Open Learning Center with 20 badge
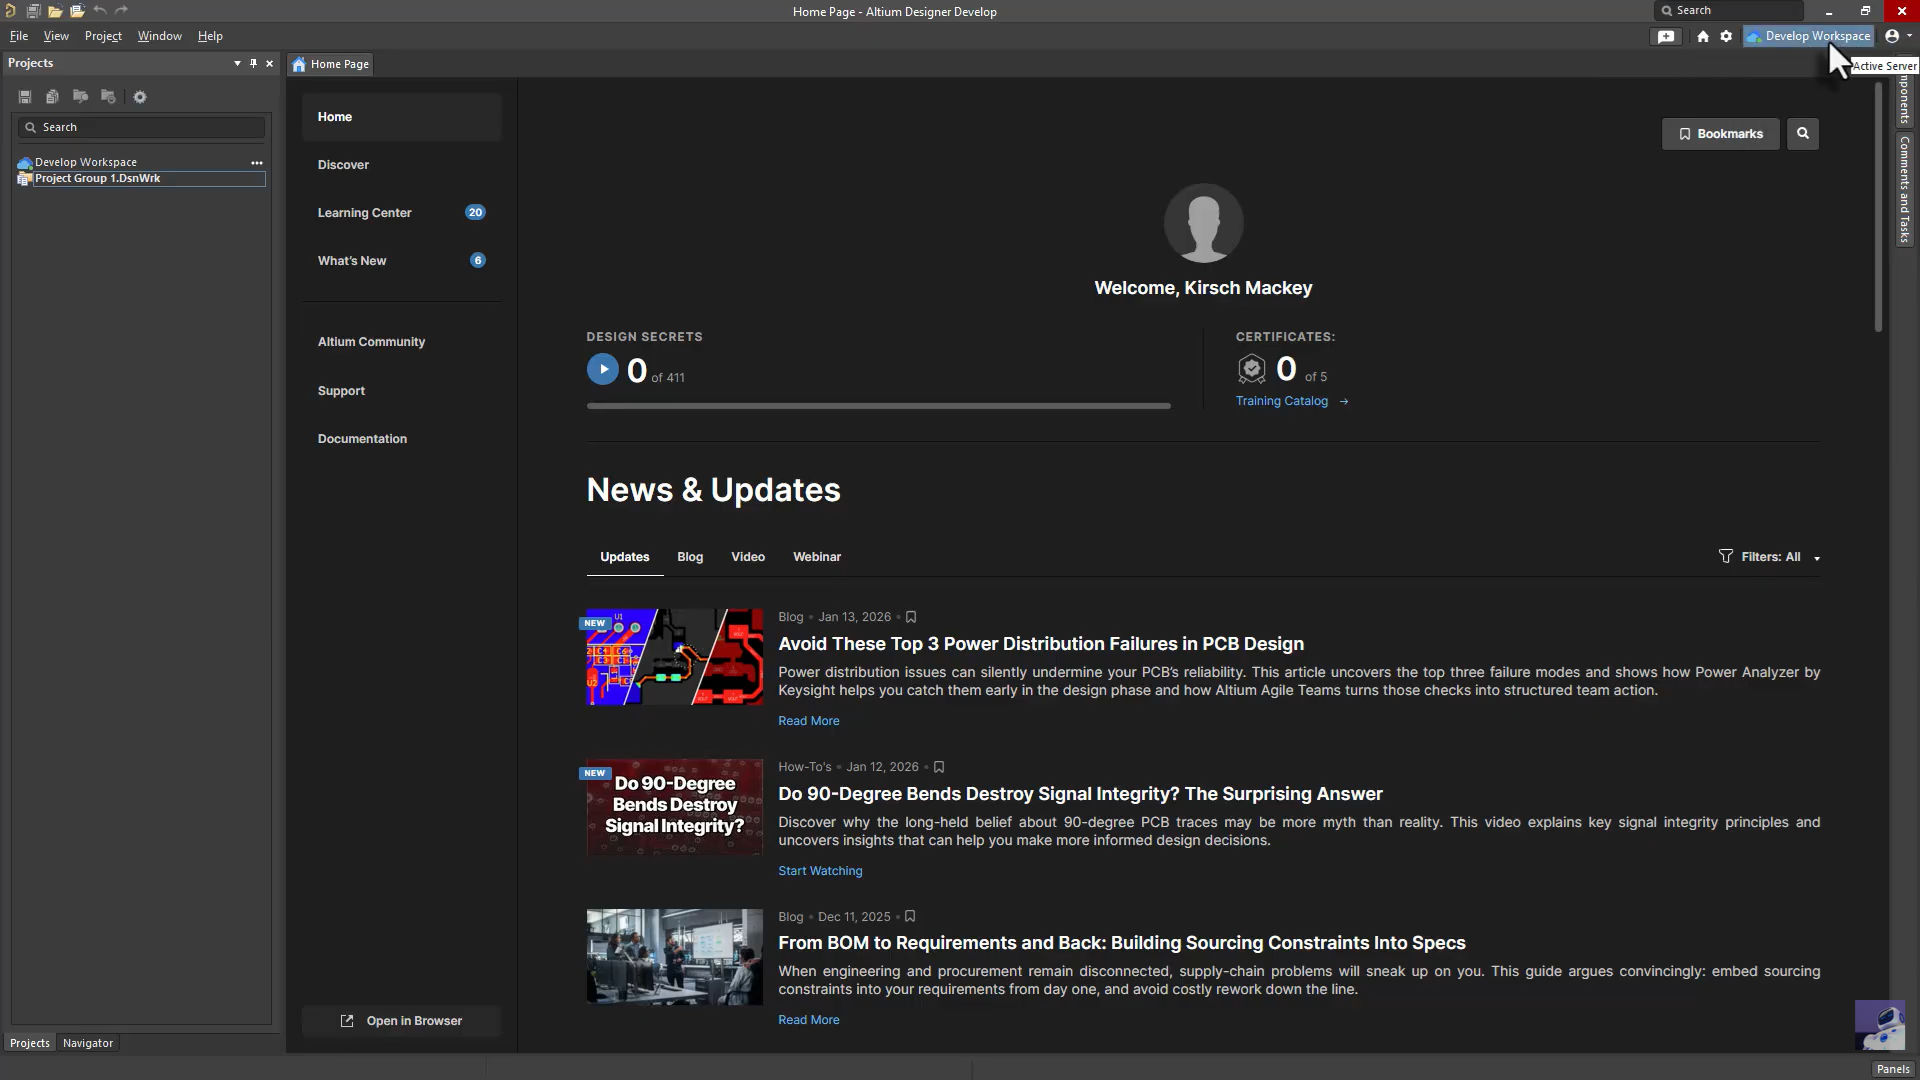The image size is (1920, 1080). (401, 213)
